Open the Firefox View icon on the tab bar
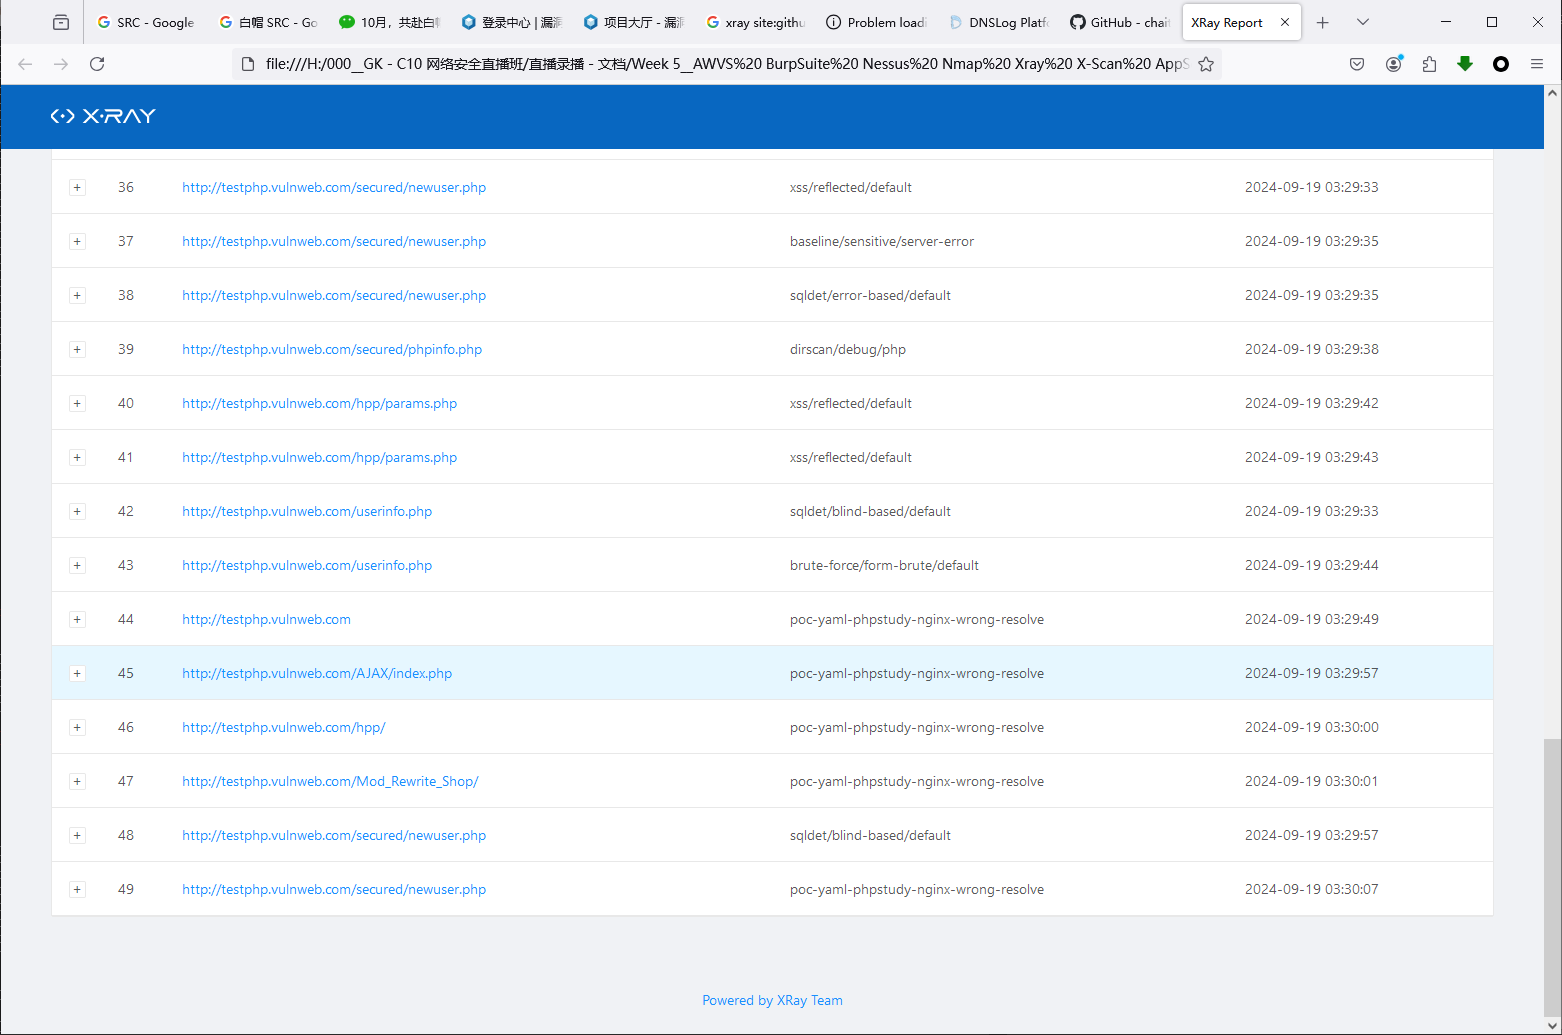This screenshot has height=1035, width=1562. [61, 22]
